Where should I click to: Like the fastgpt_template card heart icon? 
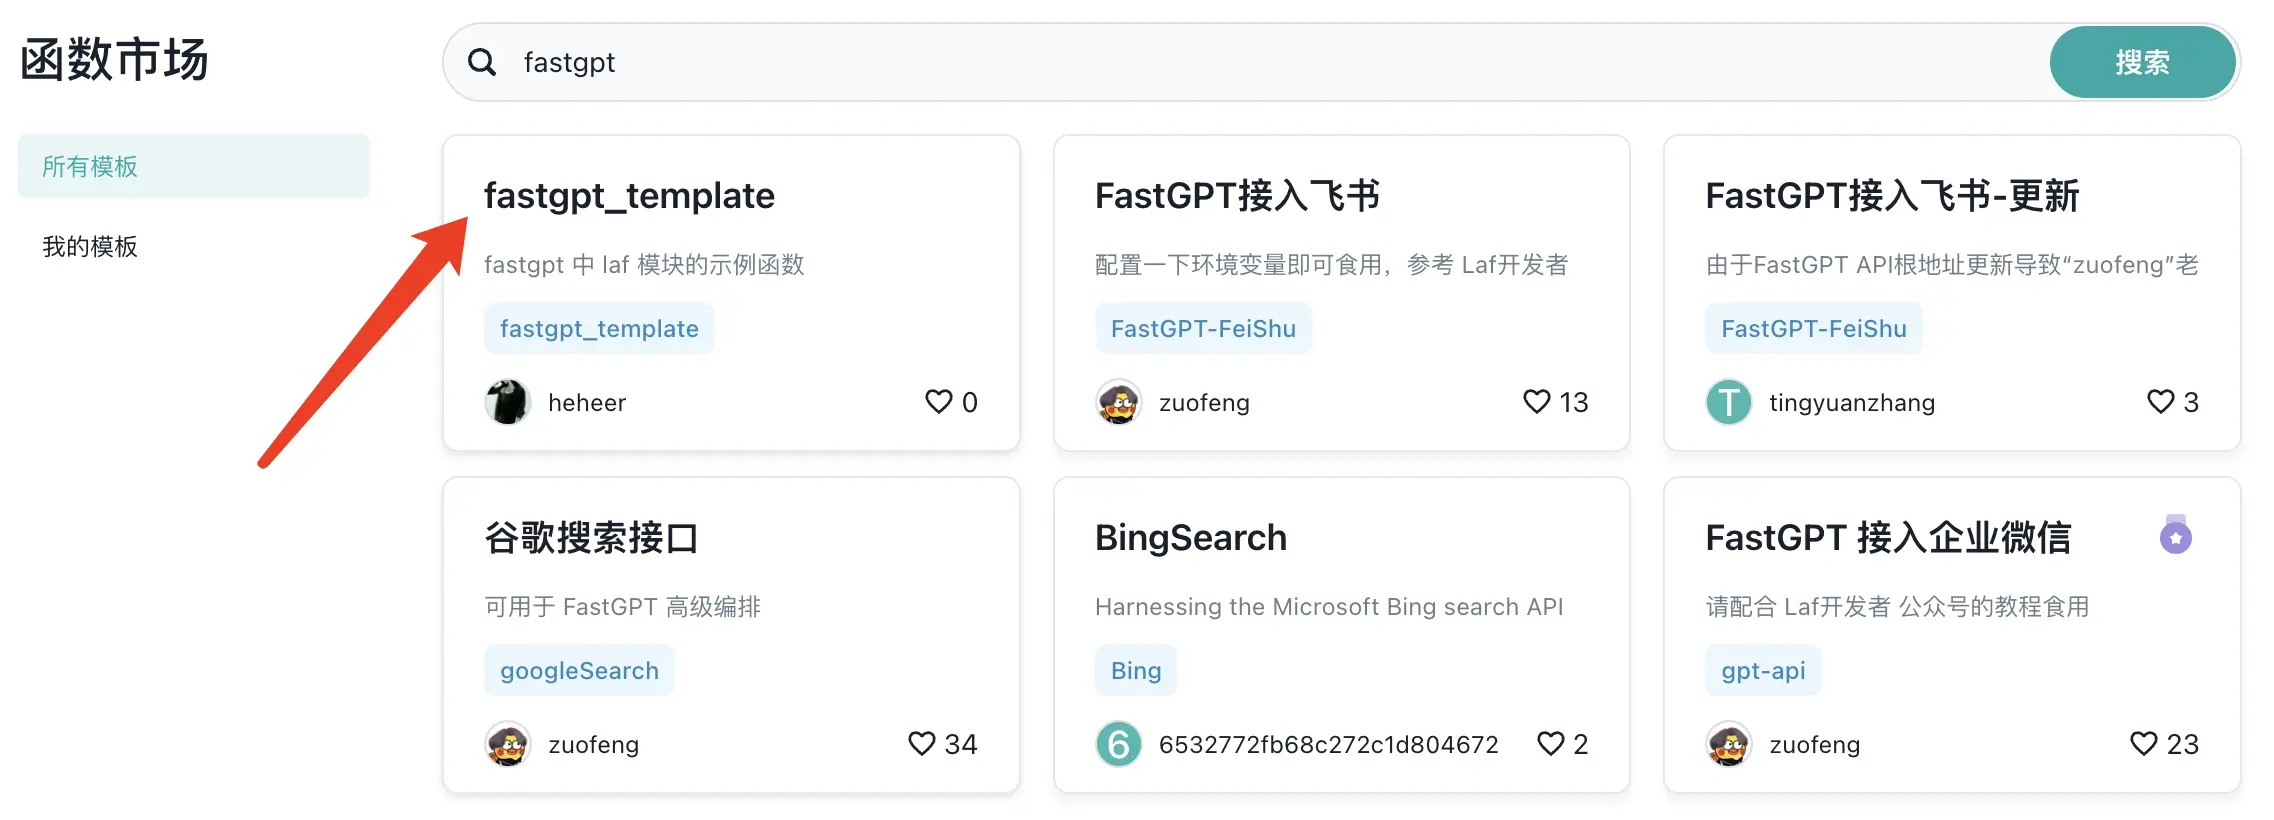[x=938, y=402]
